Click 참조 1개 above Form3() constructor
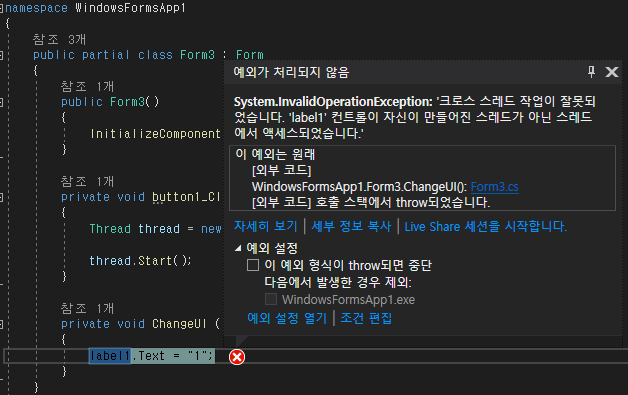The image size is (628, 395). (87, 86)
